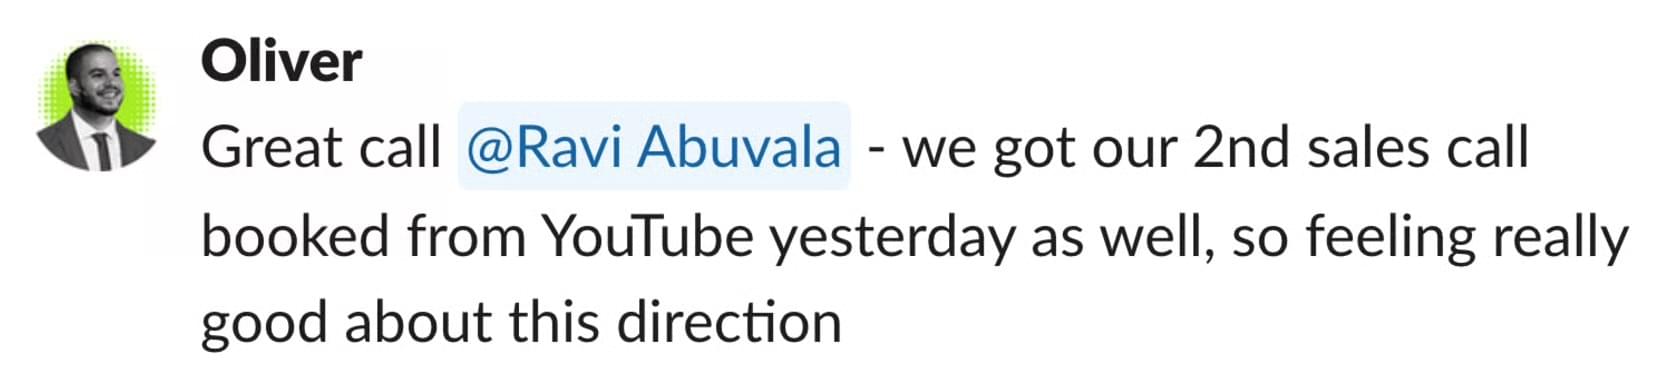Image resolution: width=1662 pixels, height=390 pixels.
Task: Click the word YouTube in the message
Action: point(648,237)
